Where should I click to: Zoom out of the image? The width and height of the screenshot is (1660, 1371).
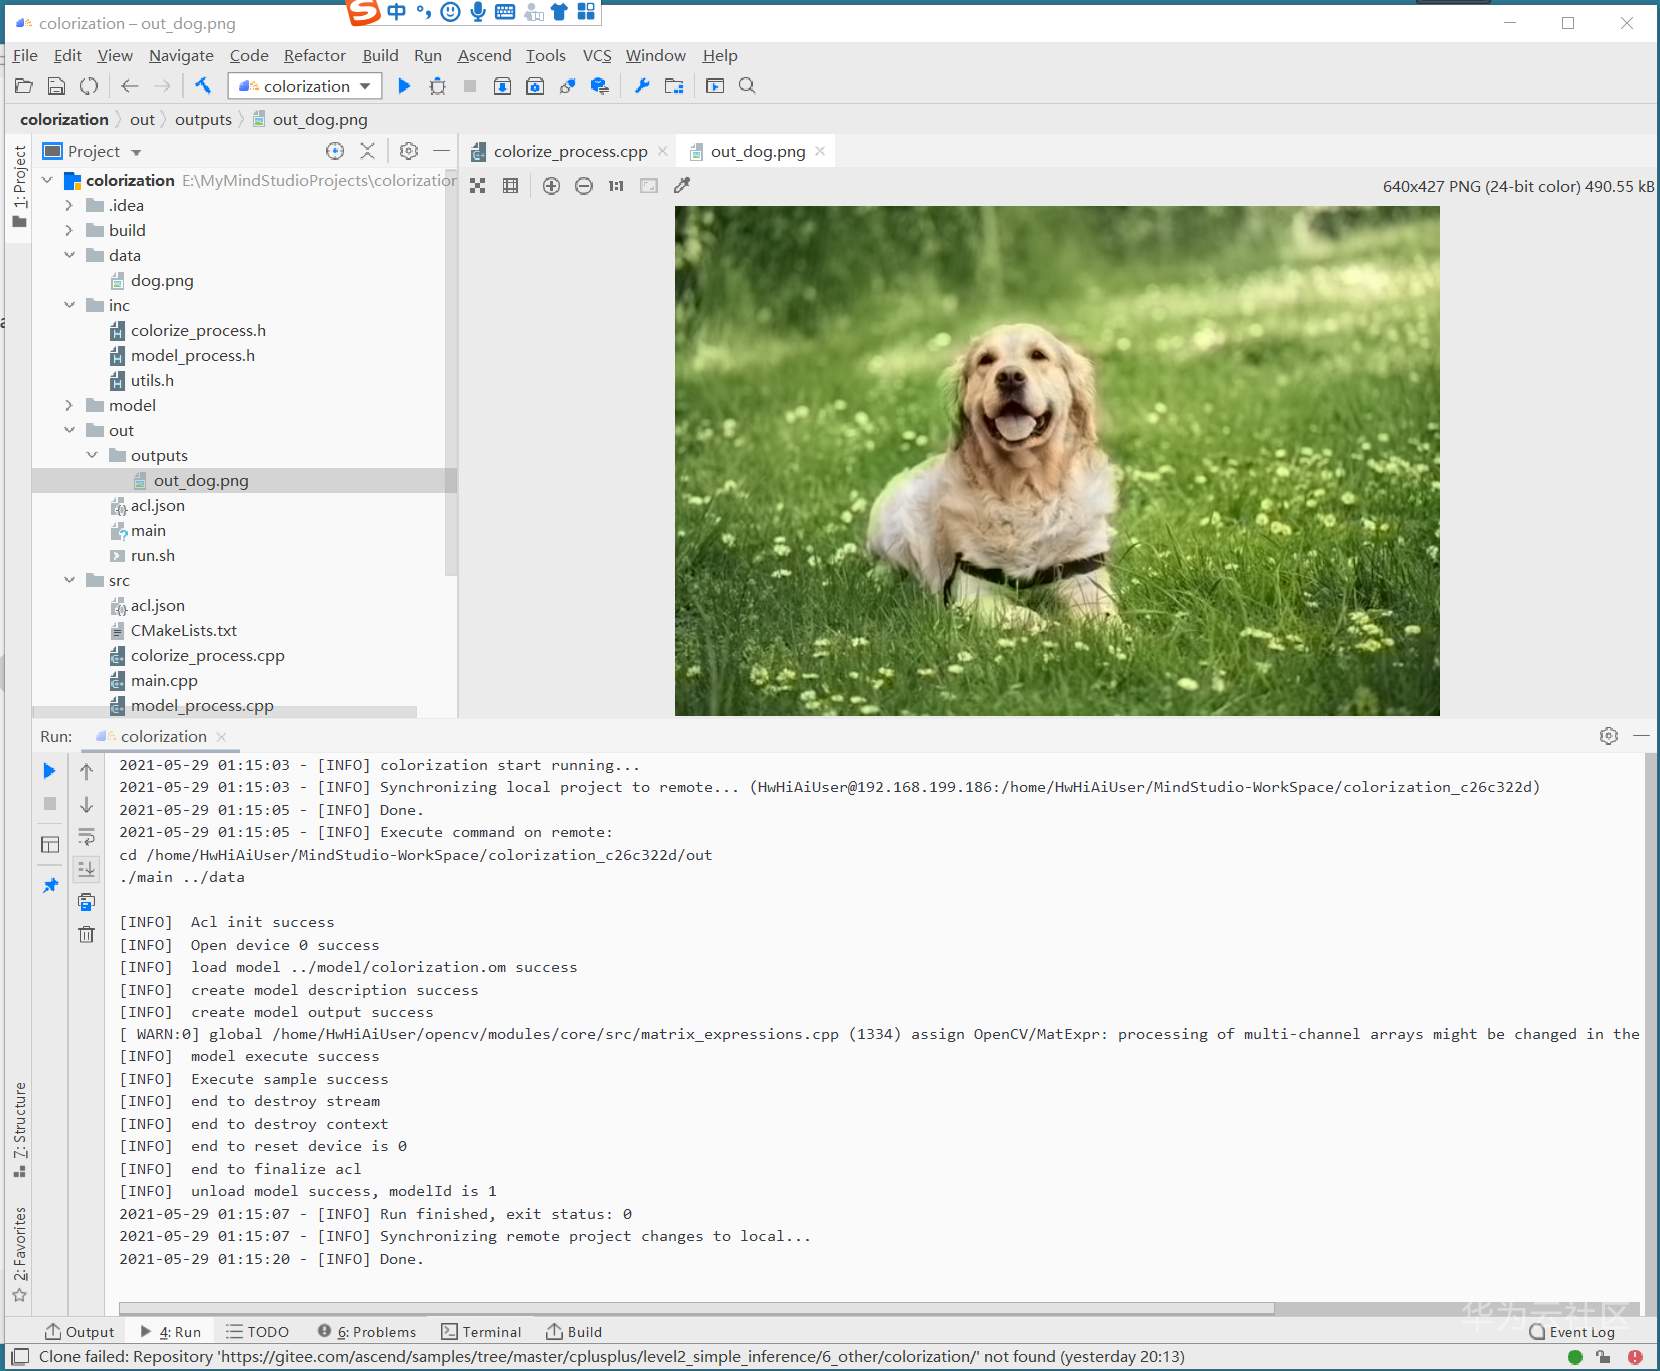coord(584,186)
